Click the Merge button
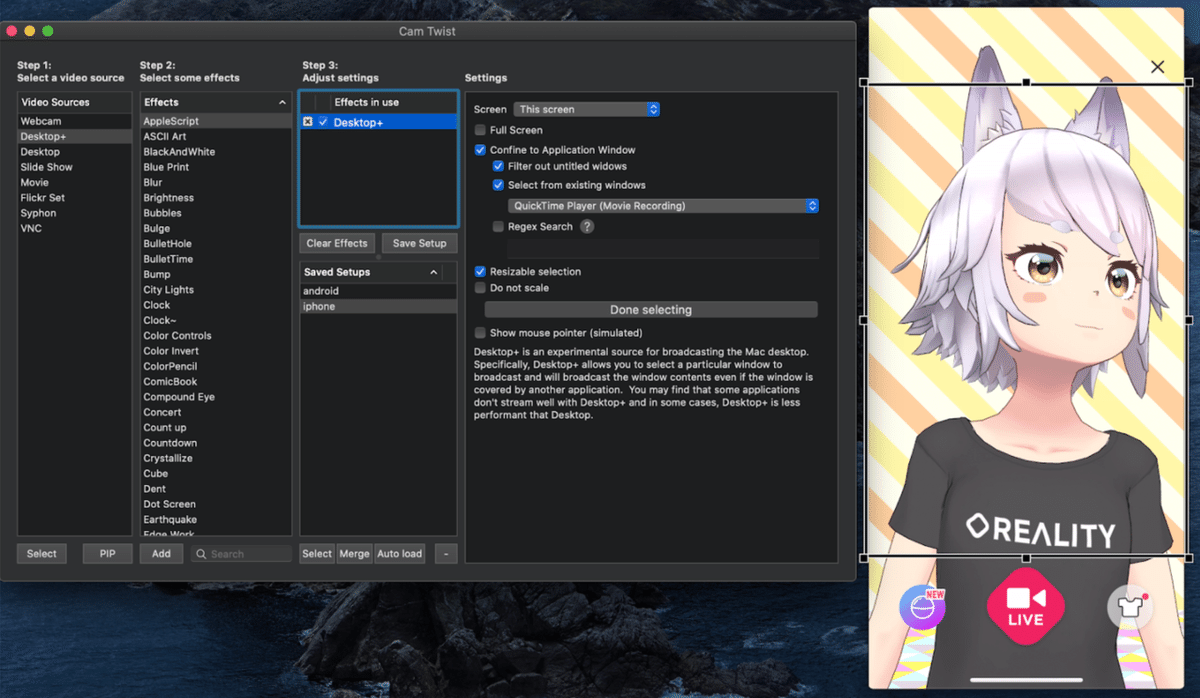 (x=354, y=554)
